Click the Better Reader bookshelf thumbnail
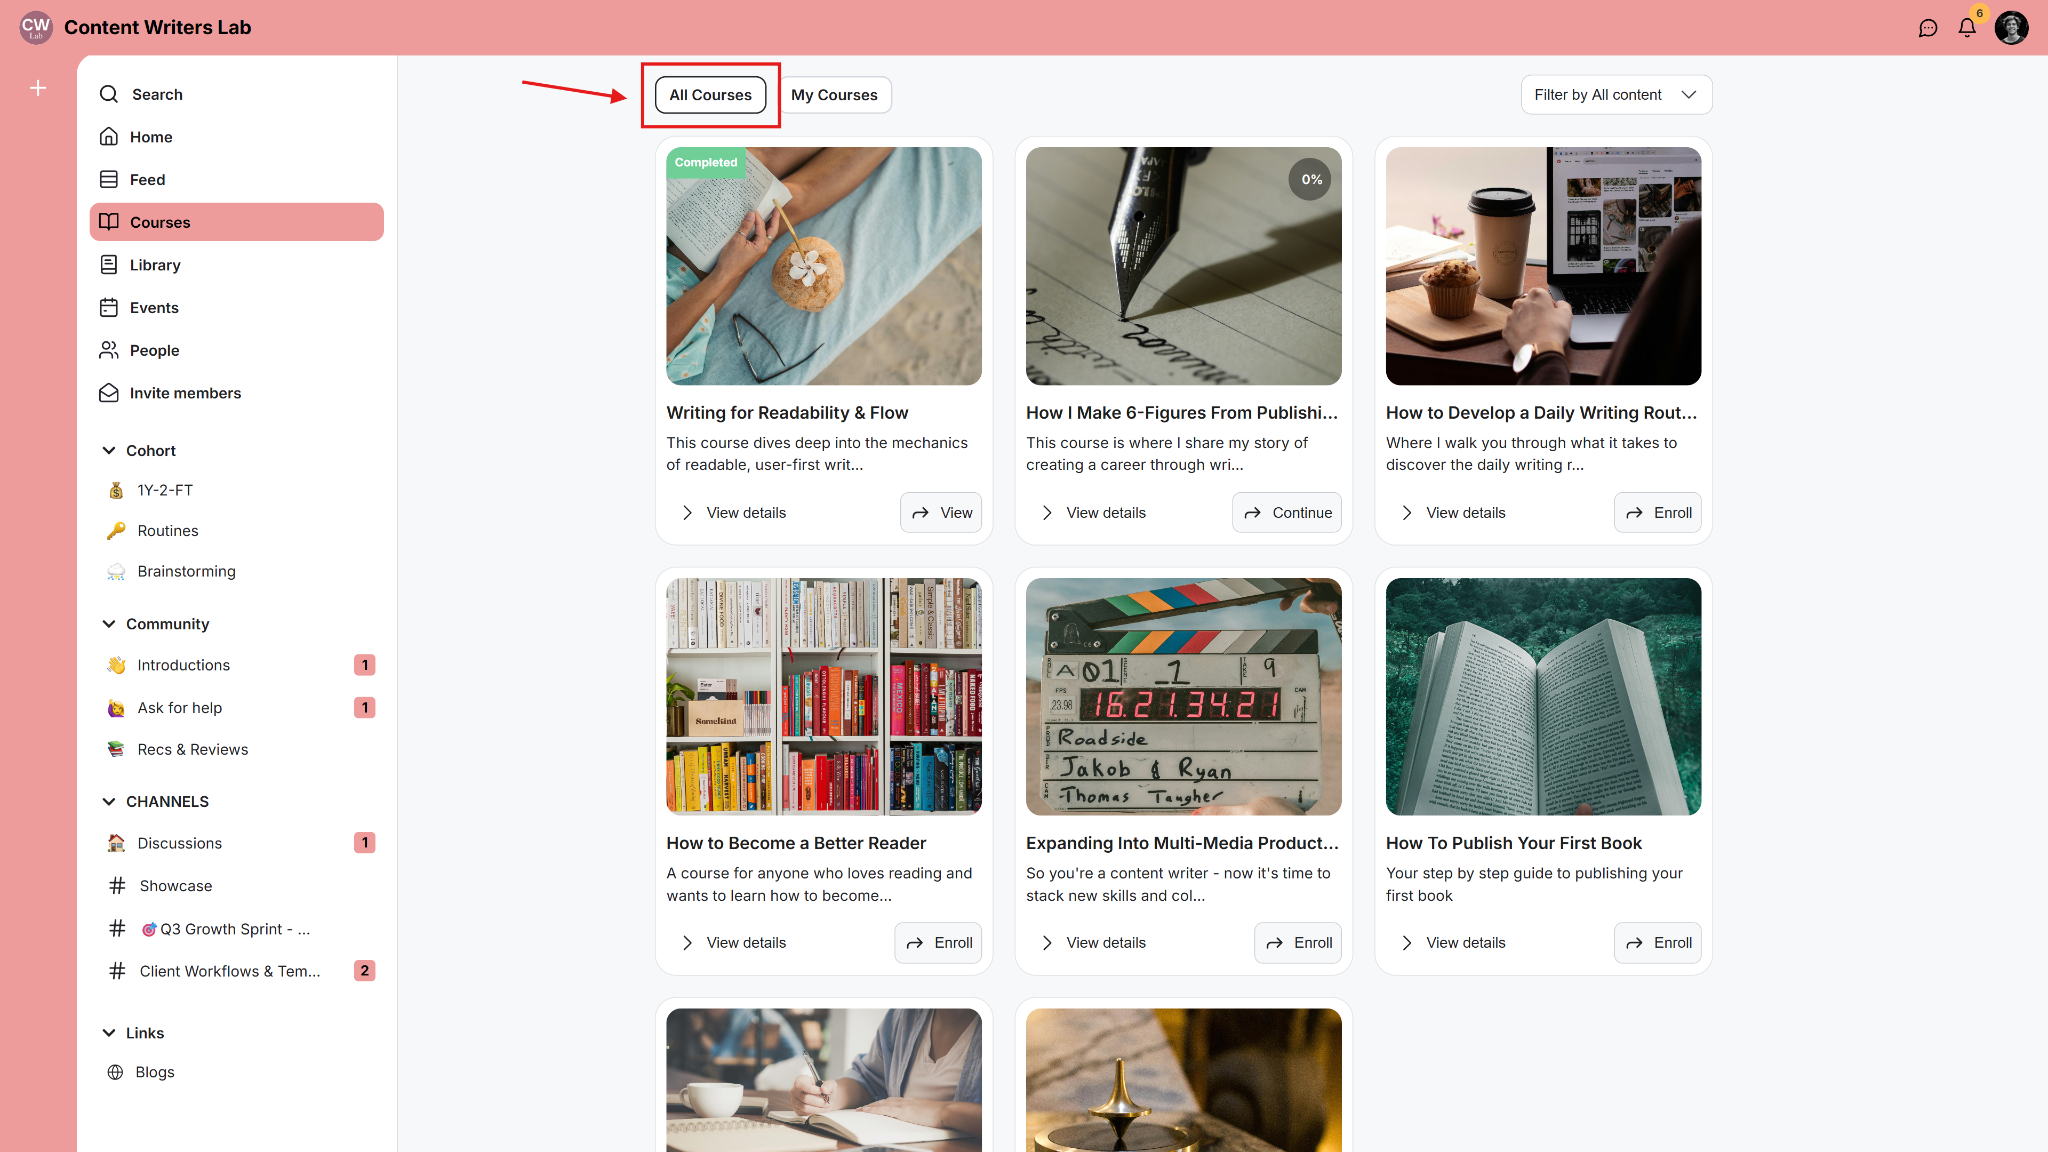The image size is (2048, 1152). click(824, 696)
